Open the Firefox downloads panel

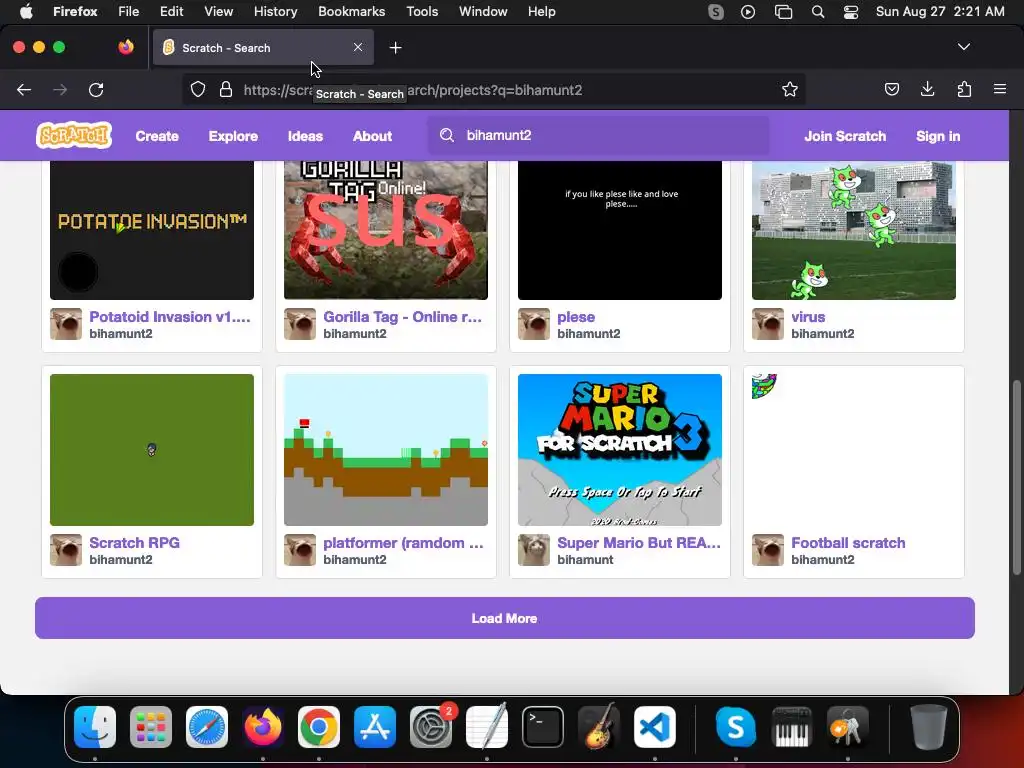tap(927, 89)
